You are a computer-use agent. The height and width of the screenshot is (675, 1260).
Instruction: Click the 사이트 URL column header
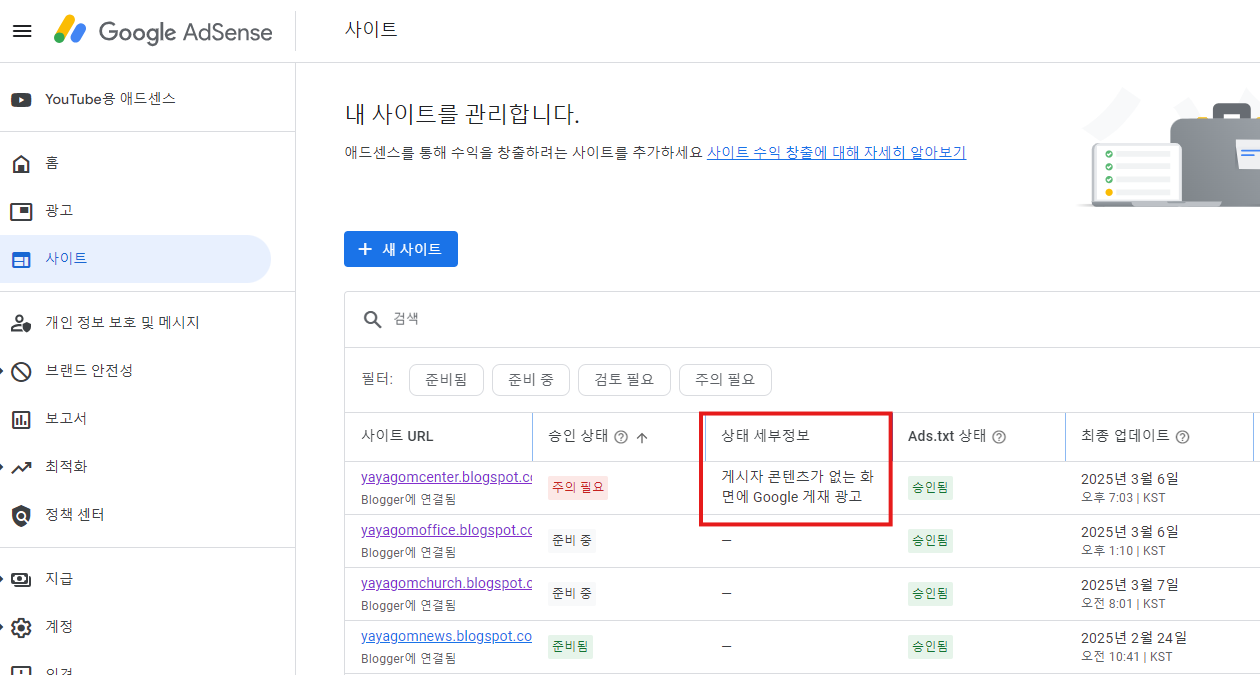pyautogui.click(x=398, y=436)
